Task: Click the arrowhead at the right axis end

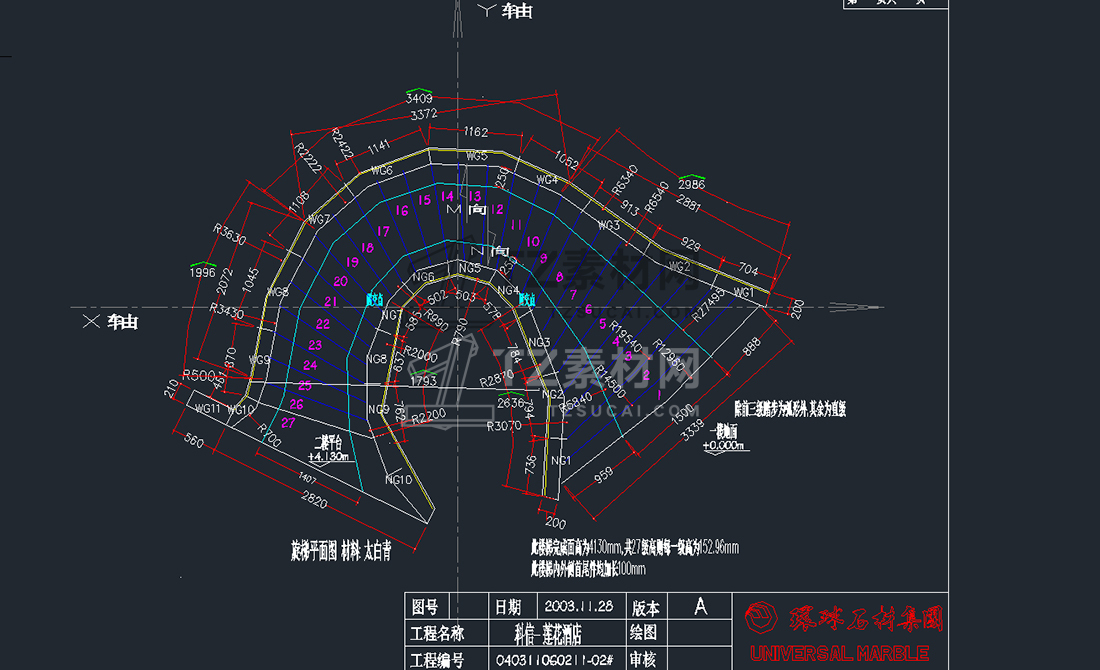Action: click(x=854, y=307)
